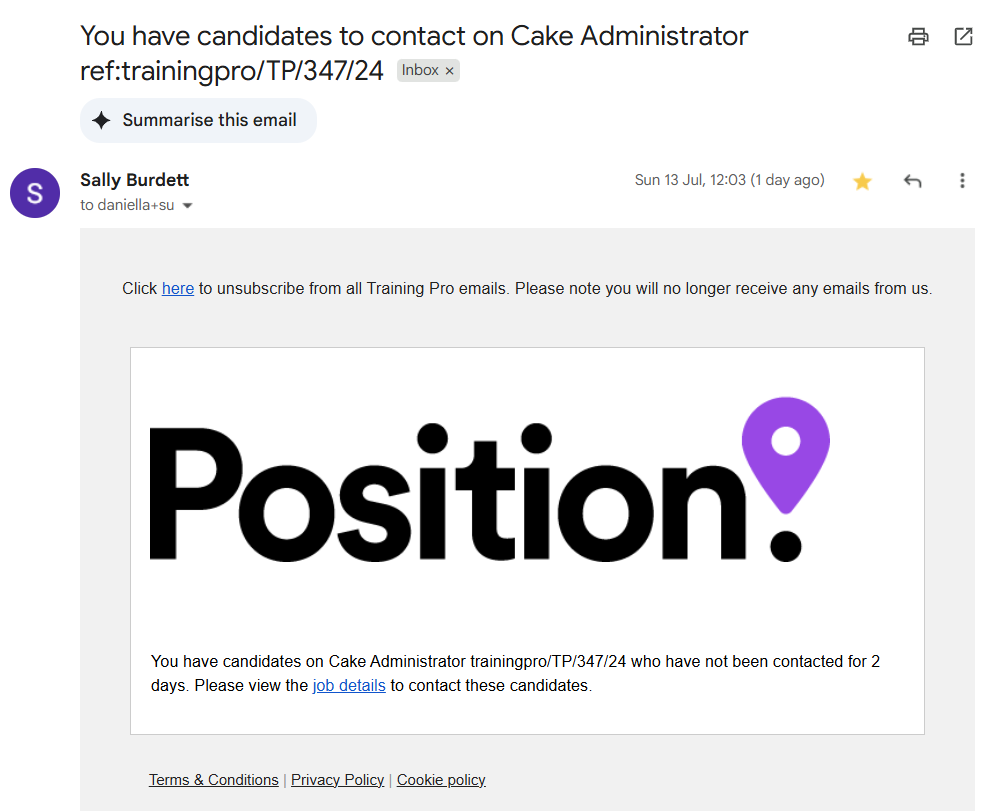Click the sender name Sally Burdett
This screenshot has height=811, width=992.
tap(134, 180)
